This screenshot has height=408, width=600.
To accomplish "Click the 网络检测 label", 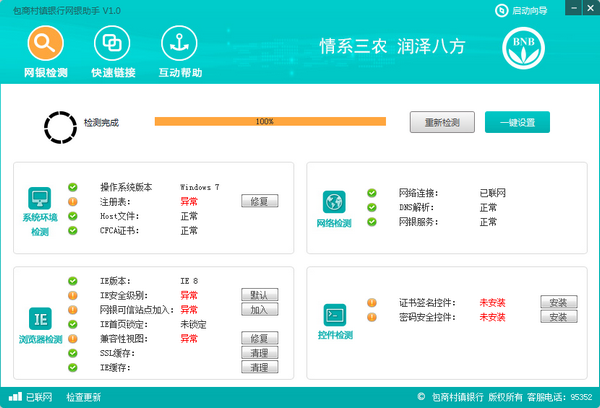I will point(334,223).
